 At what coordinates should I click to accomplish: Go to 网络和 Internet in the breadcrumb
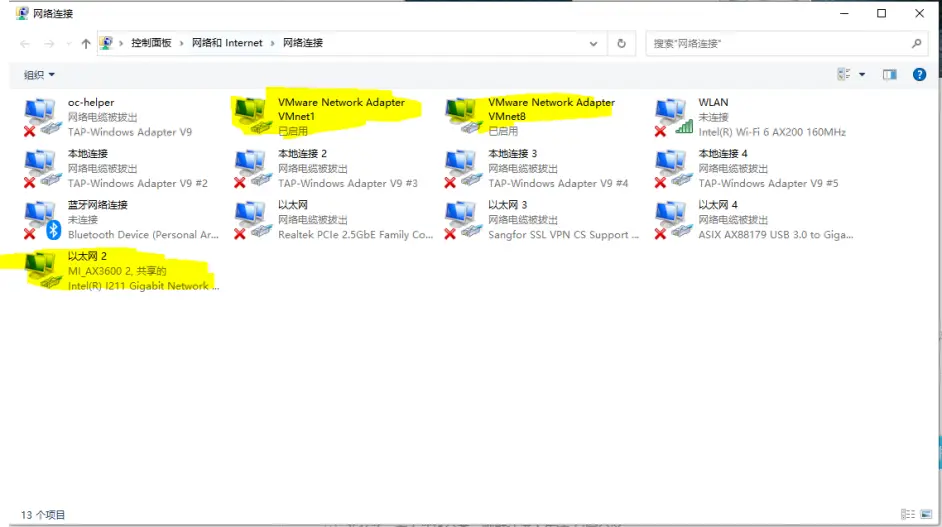(x=227, y=43)
